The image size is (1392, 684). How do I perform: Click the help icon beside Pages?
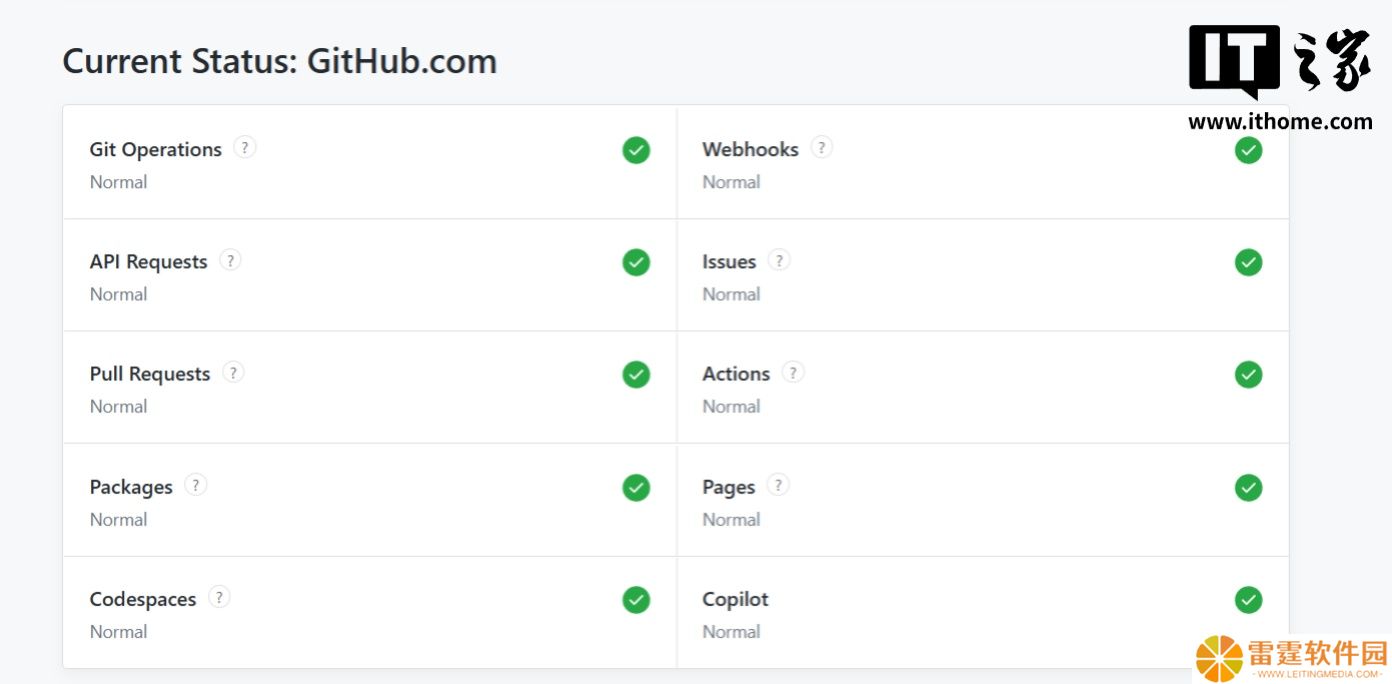click(778, 485)
